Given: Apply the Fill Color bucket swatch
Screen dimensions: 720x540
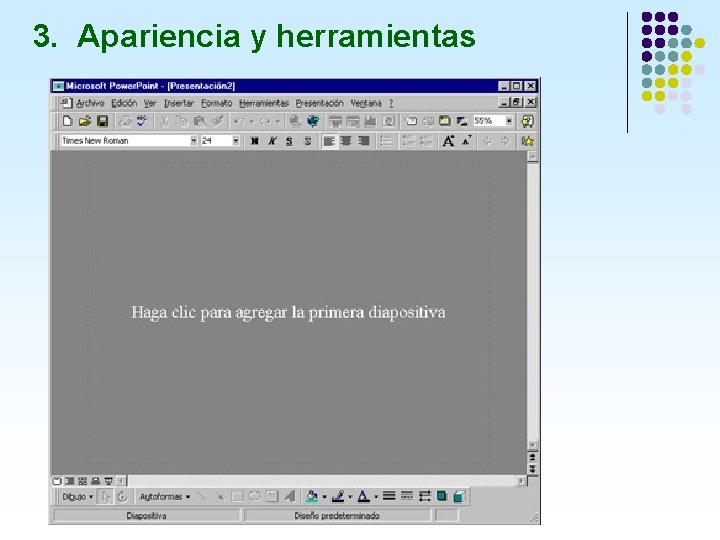Looking at the screenshot, I should [312, 496].
